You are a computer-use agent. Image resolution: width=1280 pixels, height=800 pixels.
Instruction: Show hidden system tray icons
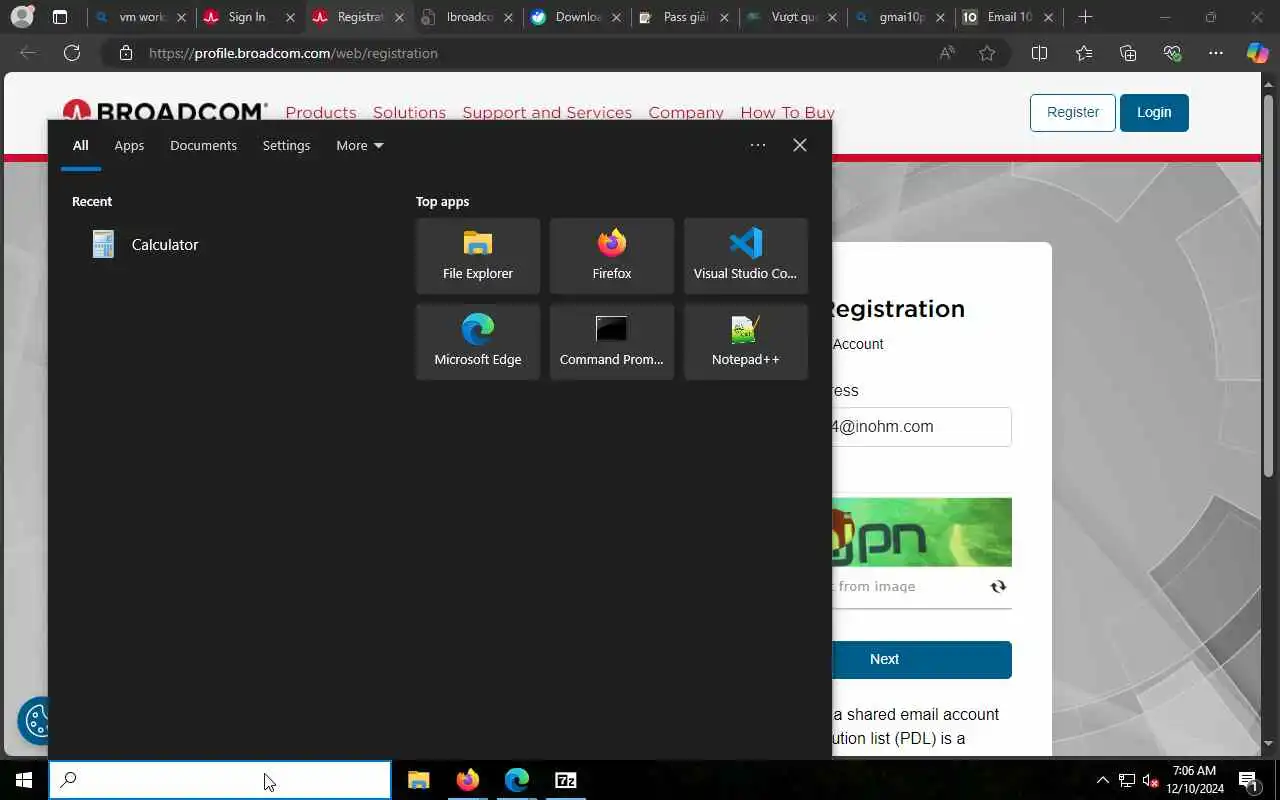[1102, 780]
